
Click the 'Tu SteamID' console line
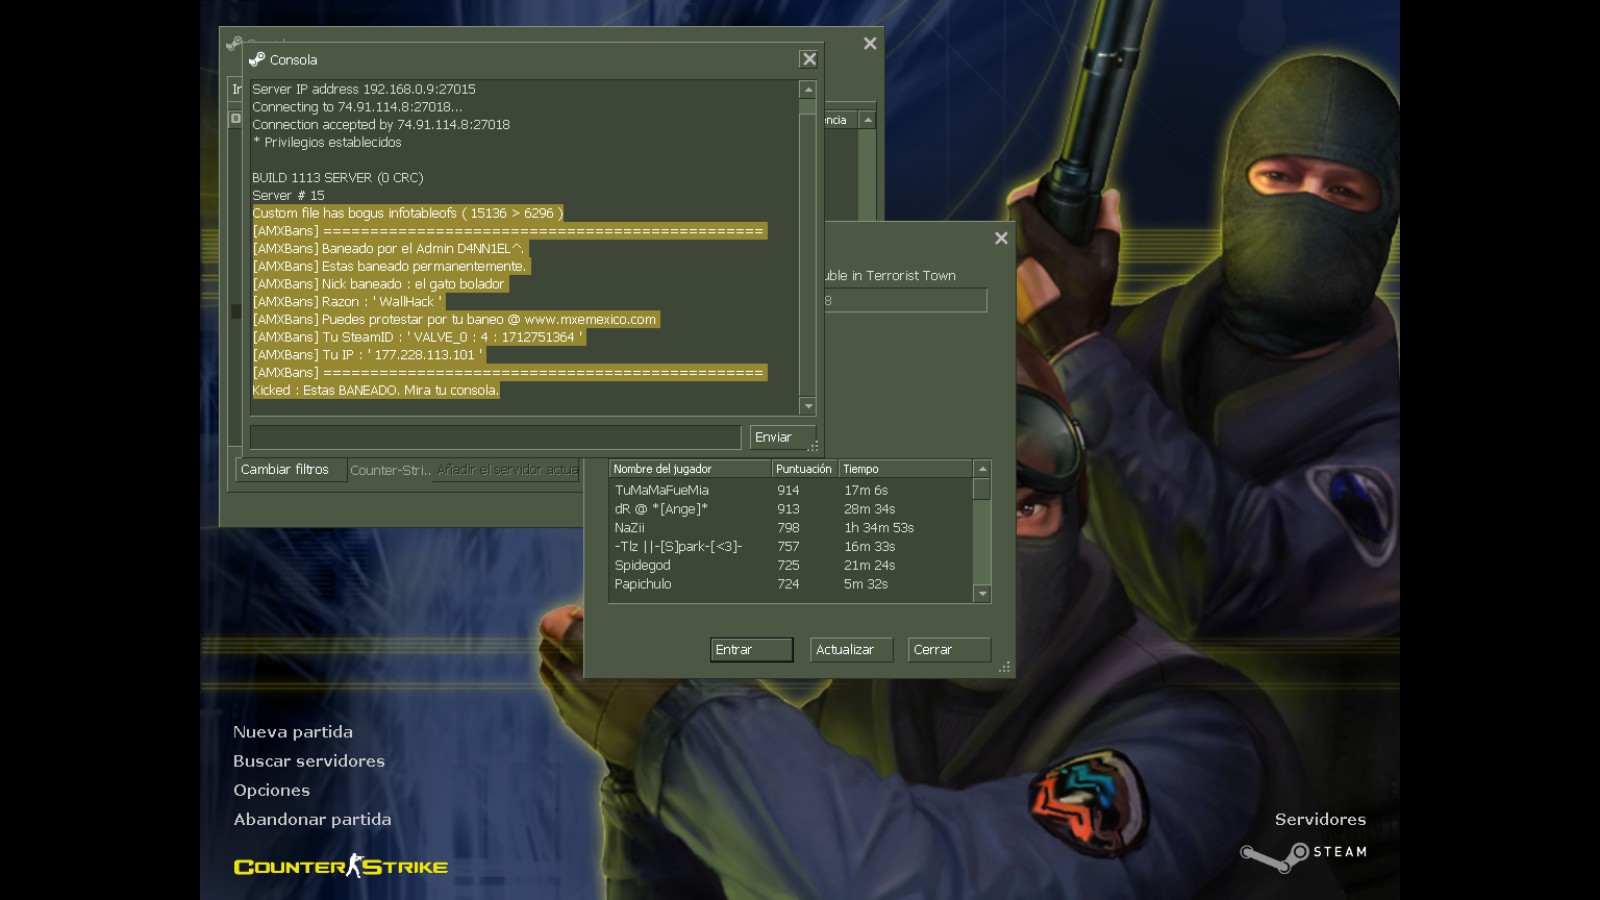point(418,337)
